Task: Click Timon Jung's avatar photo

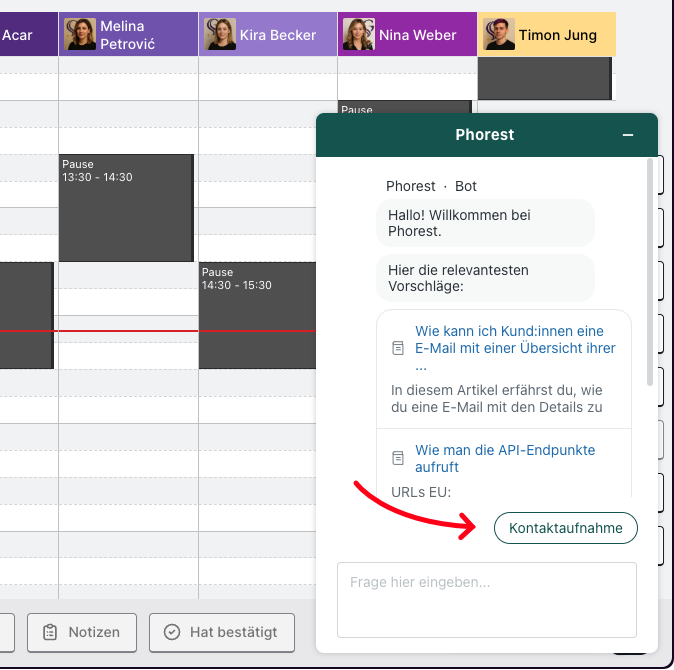Action: tap(498, 34)
